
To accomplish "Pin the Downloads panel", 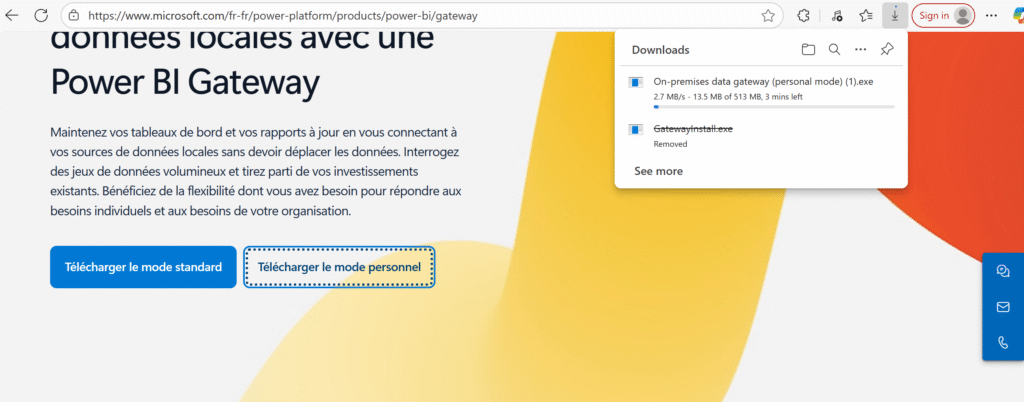I will [x=887, y=50].
